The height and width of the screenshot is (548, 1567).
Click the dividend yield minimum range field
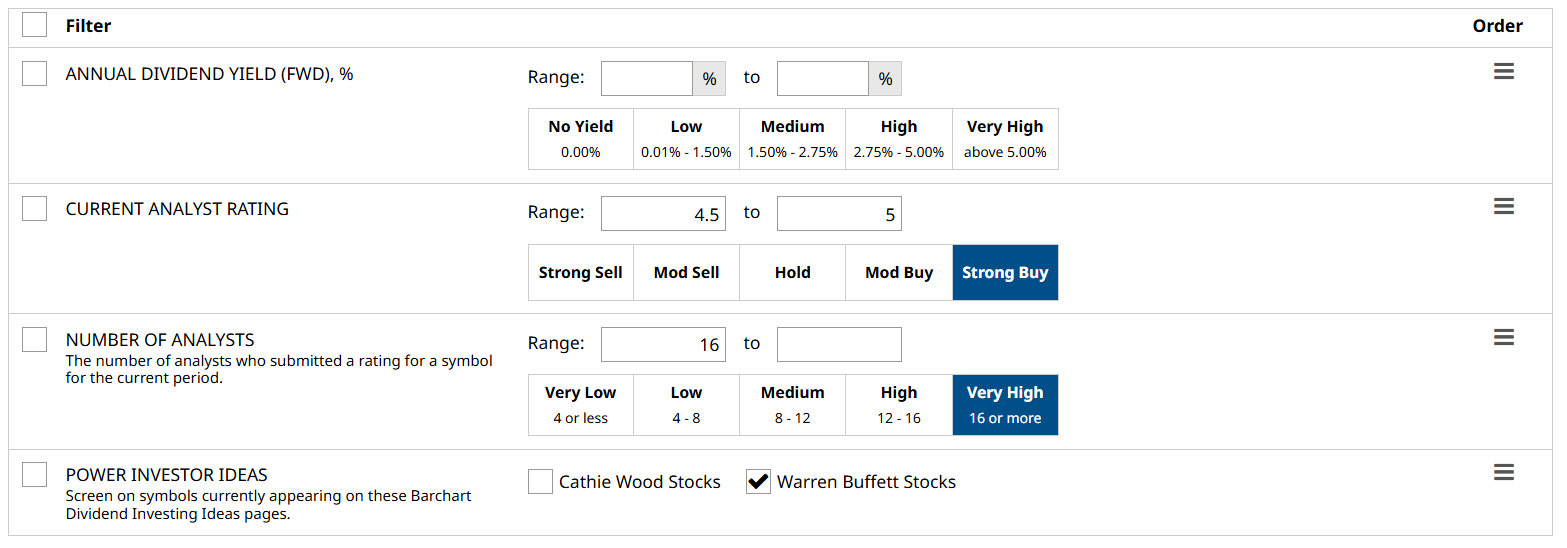646,78
